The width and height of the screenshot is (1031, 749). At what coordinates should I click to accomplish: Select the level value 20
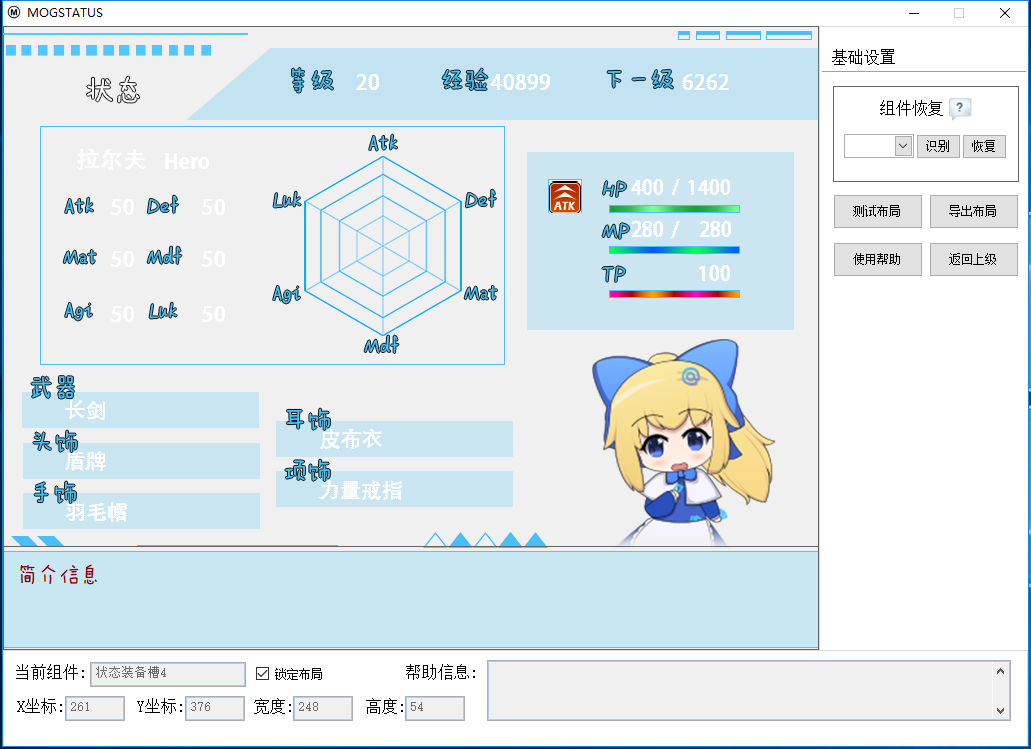[368, 82]
